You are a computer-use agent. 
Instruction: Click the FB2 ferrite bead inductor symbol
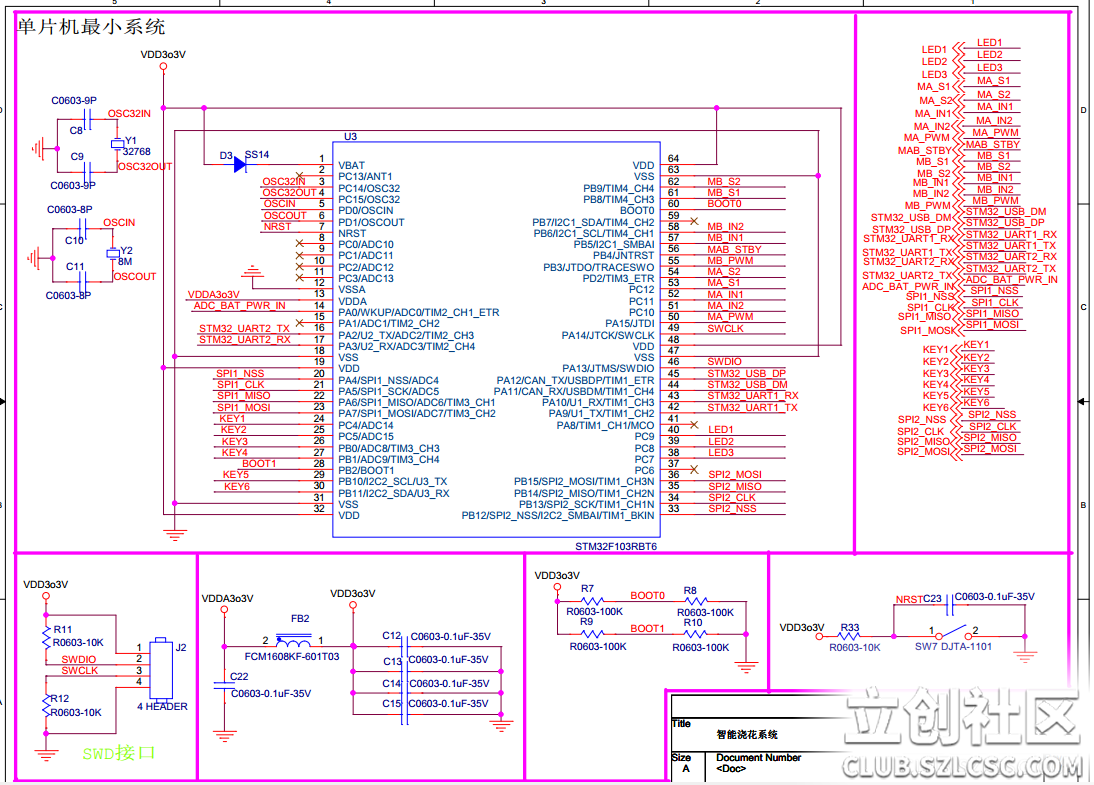tap(299, 640)
